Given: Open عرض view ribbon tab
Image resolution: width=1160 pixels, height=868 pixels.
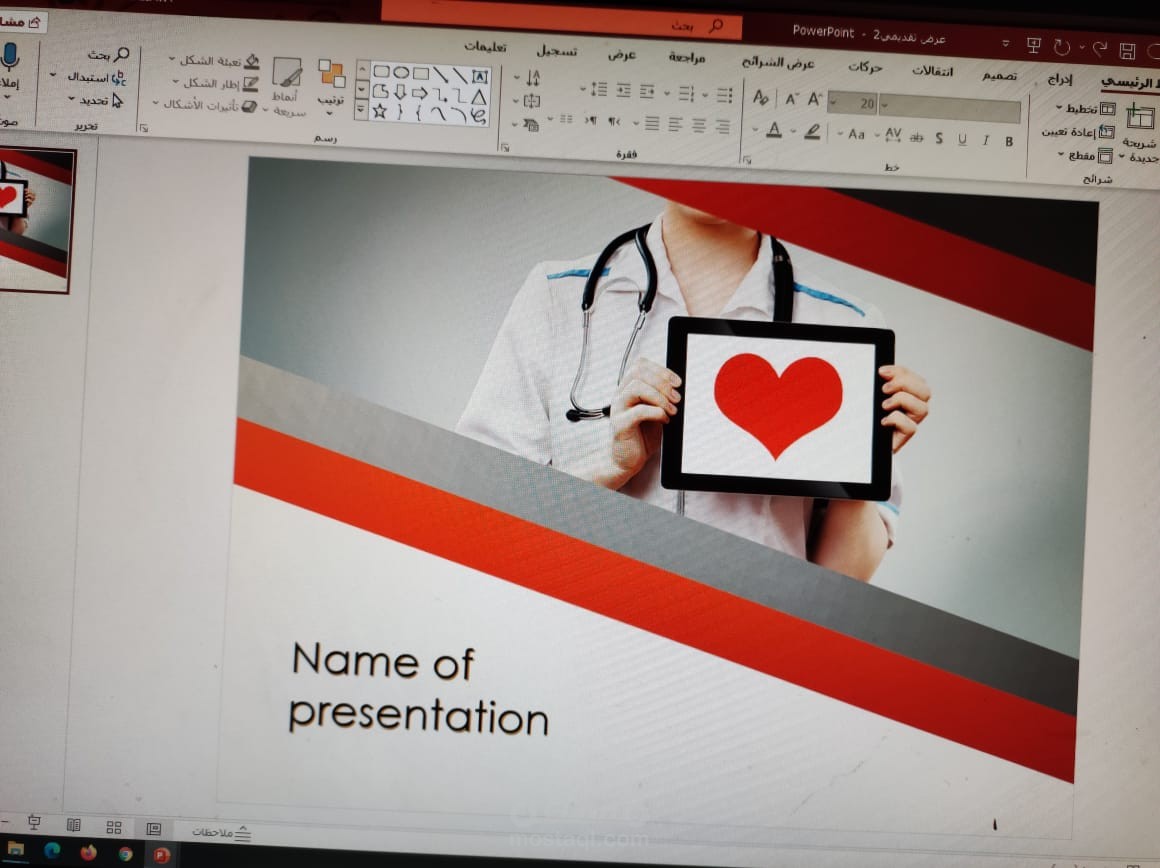Looking at the screenshot, I should [x=622, y=54].
